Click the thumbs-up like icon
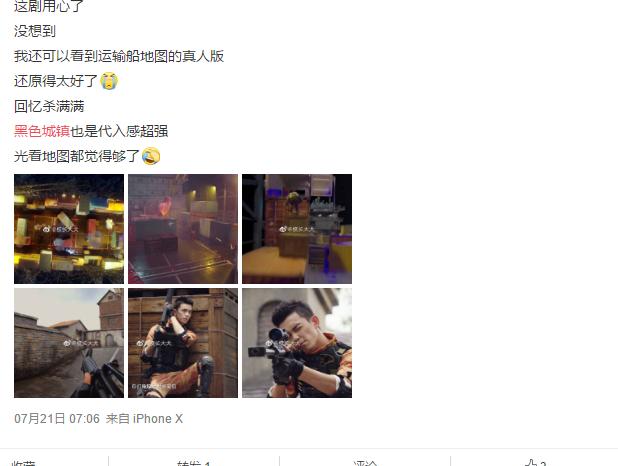Screen dimensions: 618x466 click(531, 463)
